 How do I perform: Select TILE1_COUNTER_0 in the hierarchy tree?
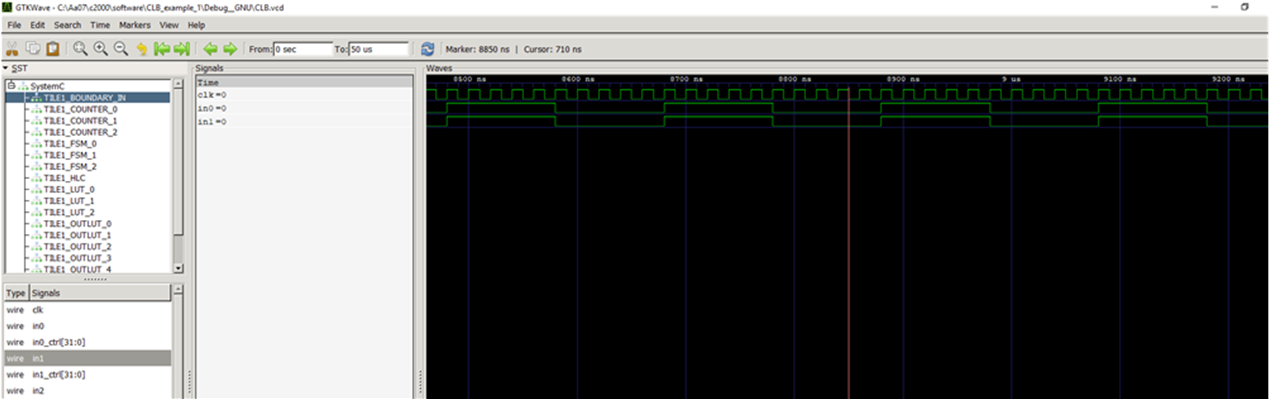point(80,109)
